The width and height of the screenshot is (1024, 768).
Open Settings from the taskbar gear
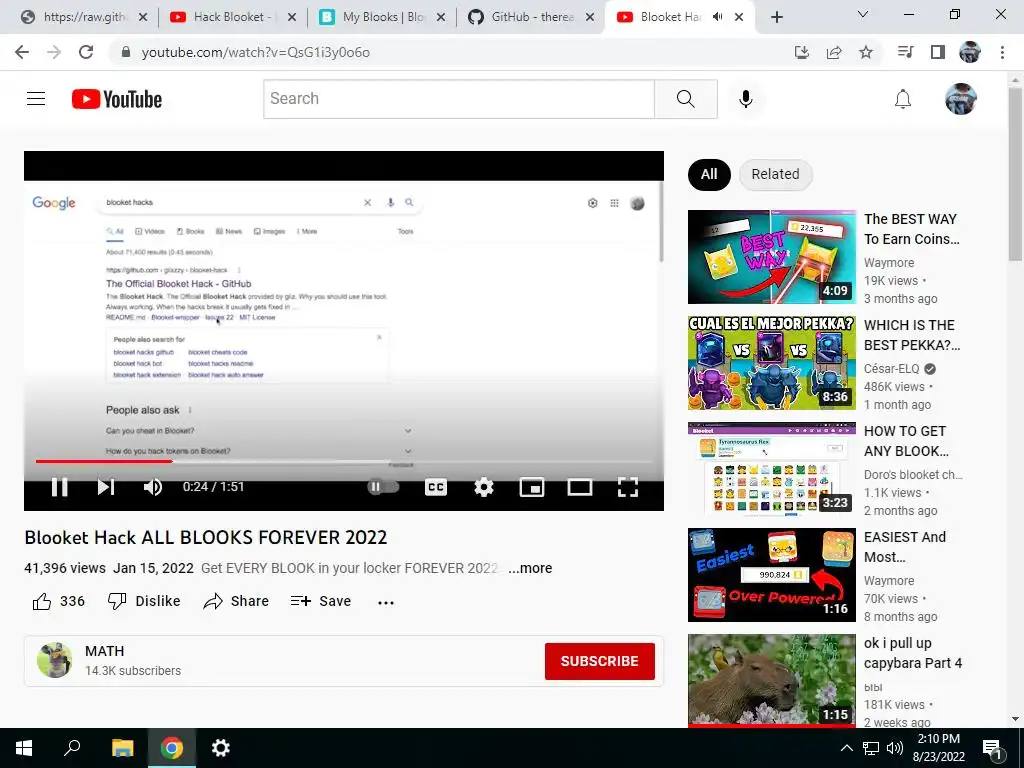pos(221,748)
